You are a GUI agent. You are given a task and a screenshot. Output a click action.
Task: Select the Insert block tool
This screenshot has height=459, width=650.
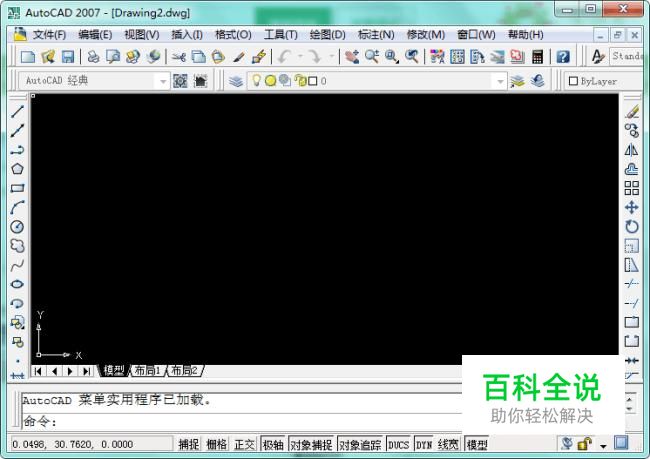(x=17, y=322)
